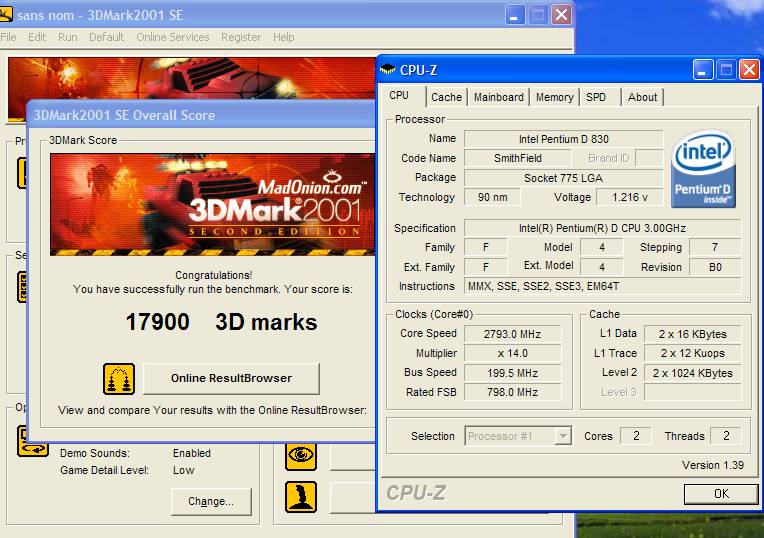Open the Register menu in 3DMark2001
Screen dimensions: 764x538
[241, 37]
